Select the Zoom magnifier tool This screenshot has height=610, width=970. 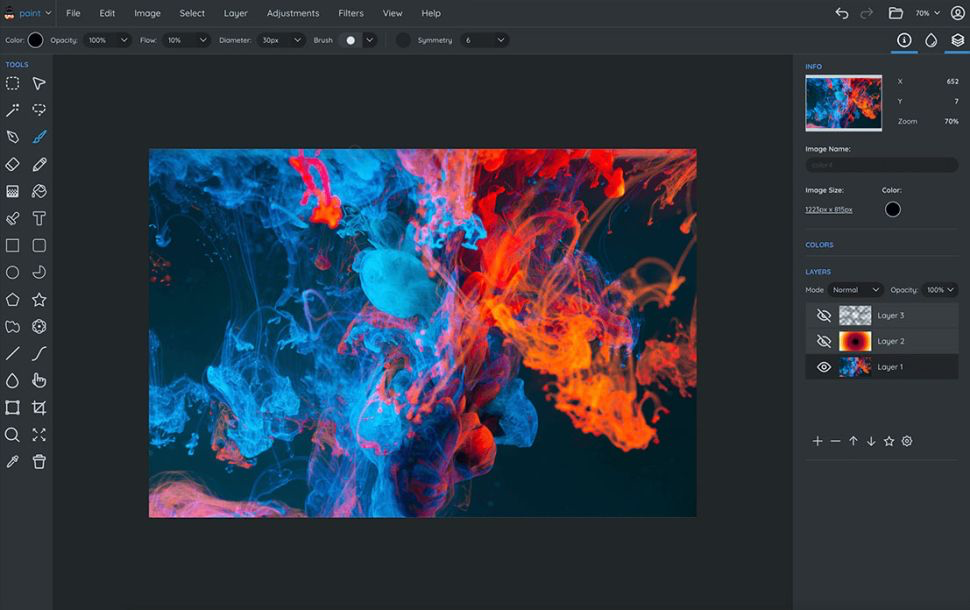[13, 434]
